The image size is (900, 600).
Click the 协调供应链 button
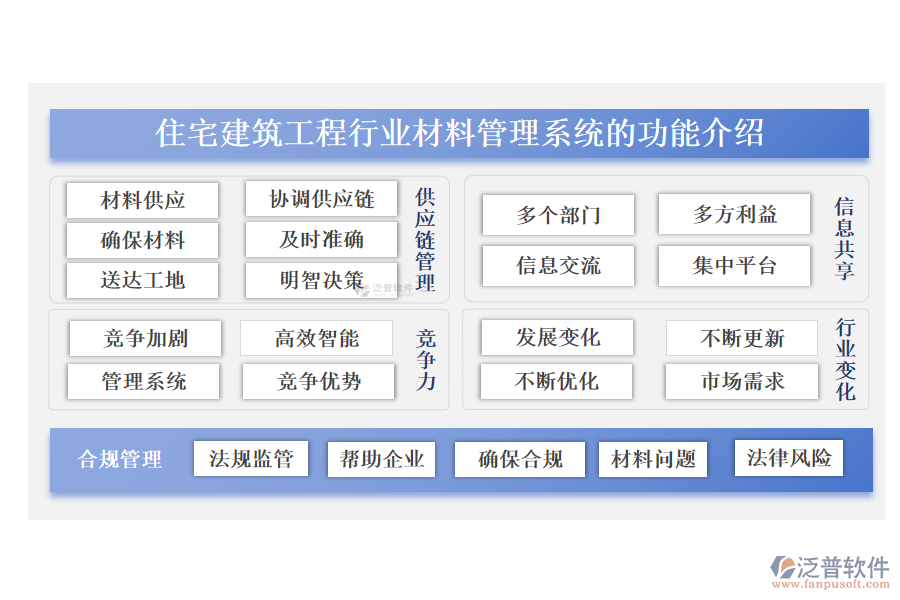tap(320, 198)
